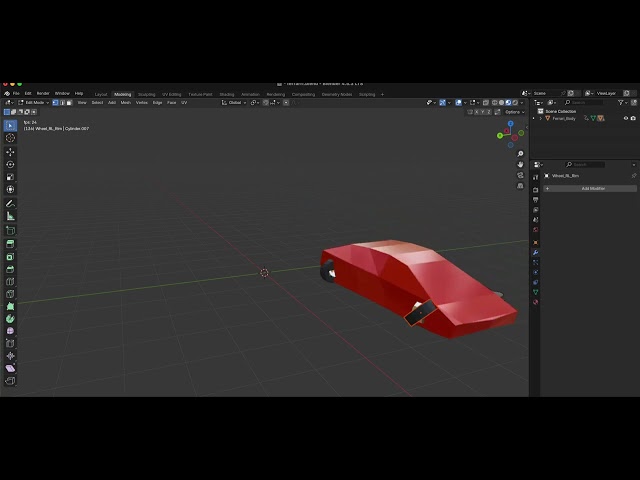Enable edge select mode

(x=62, y=103)
